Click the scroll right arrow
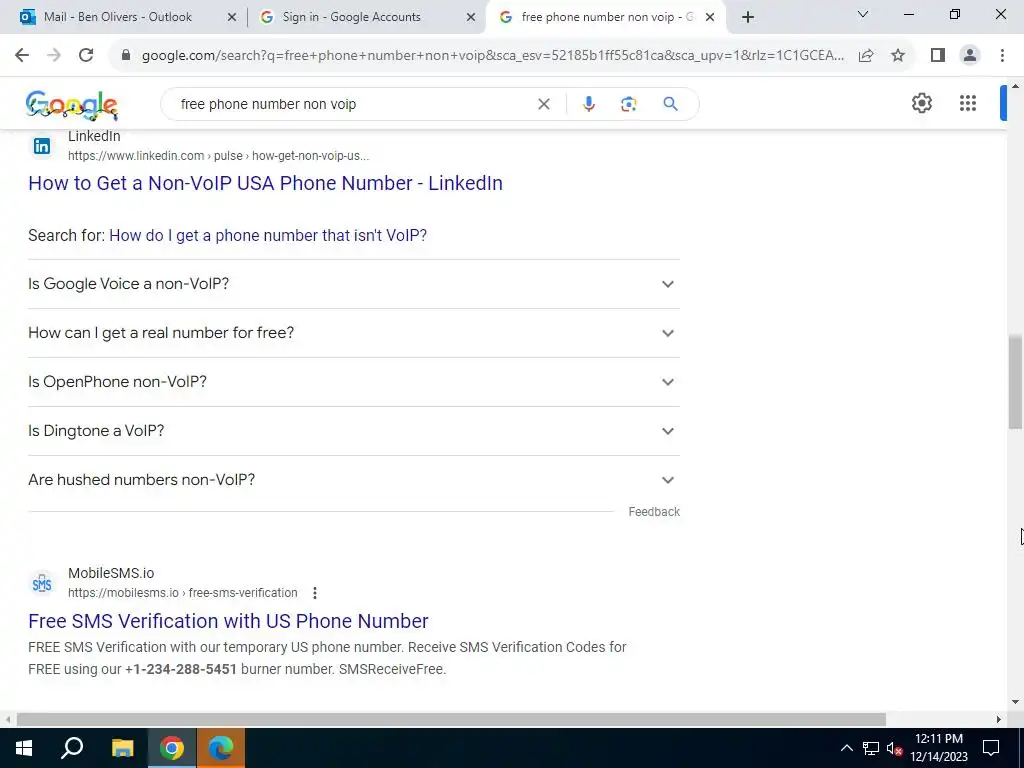This screenshot has width=1024, height=768. (999, 720)
